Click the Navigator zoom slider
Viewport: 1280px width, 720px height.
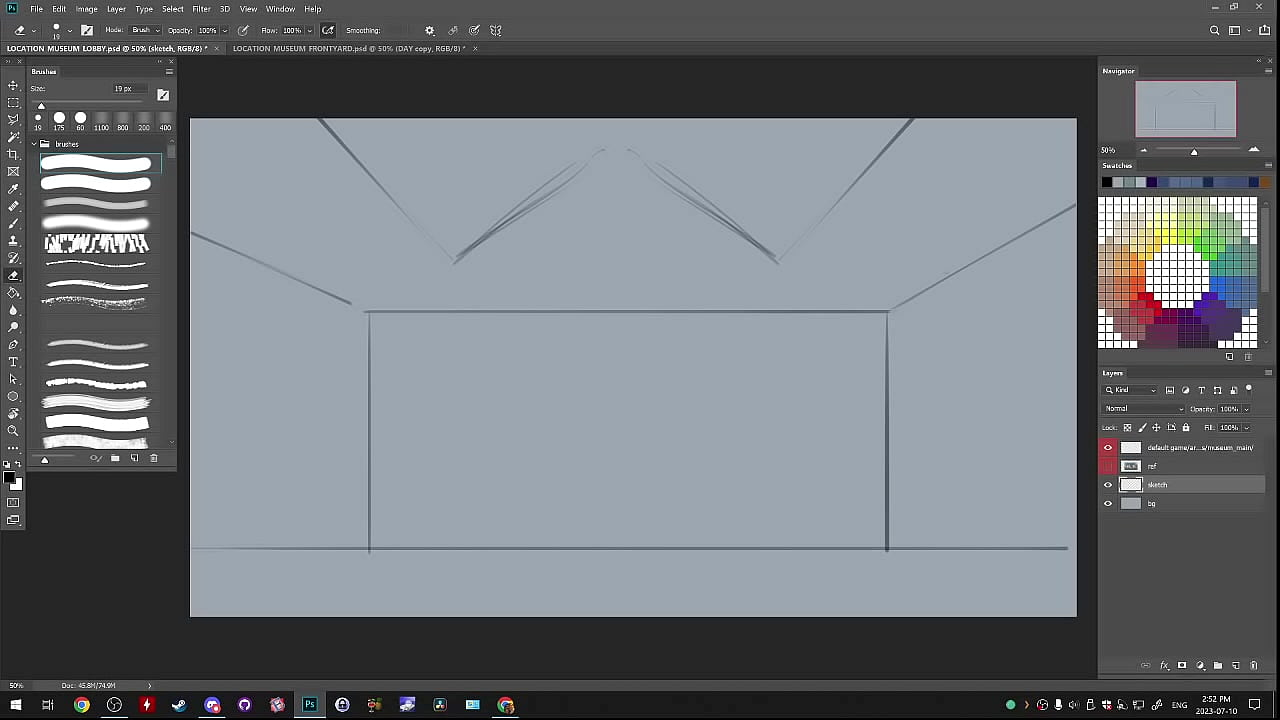pyautogui.click(x=1194, y=151)
